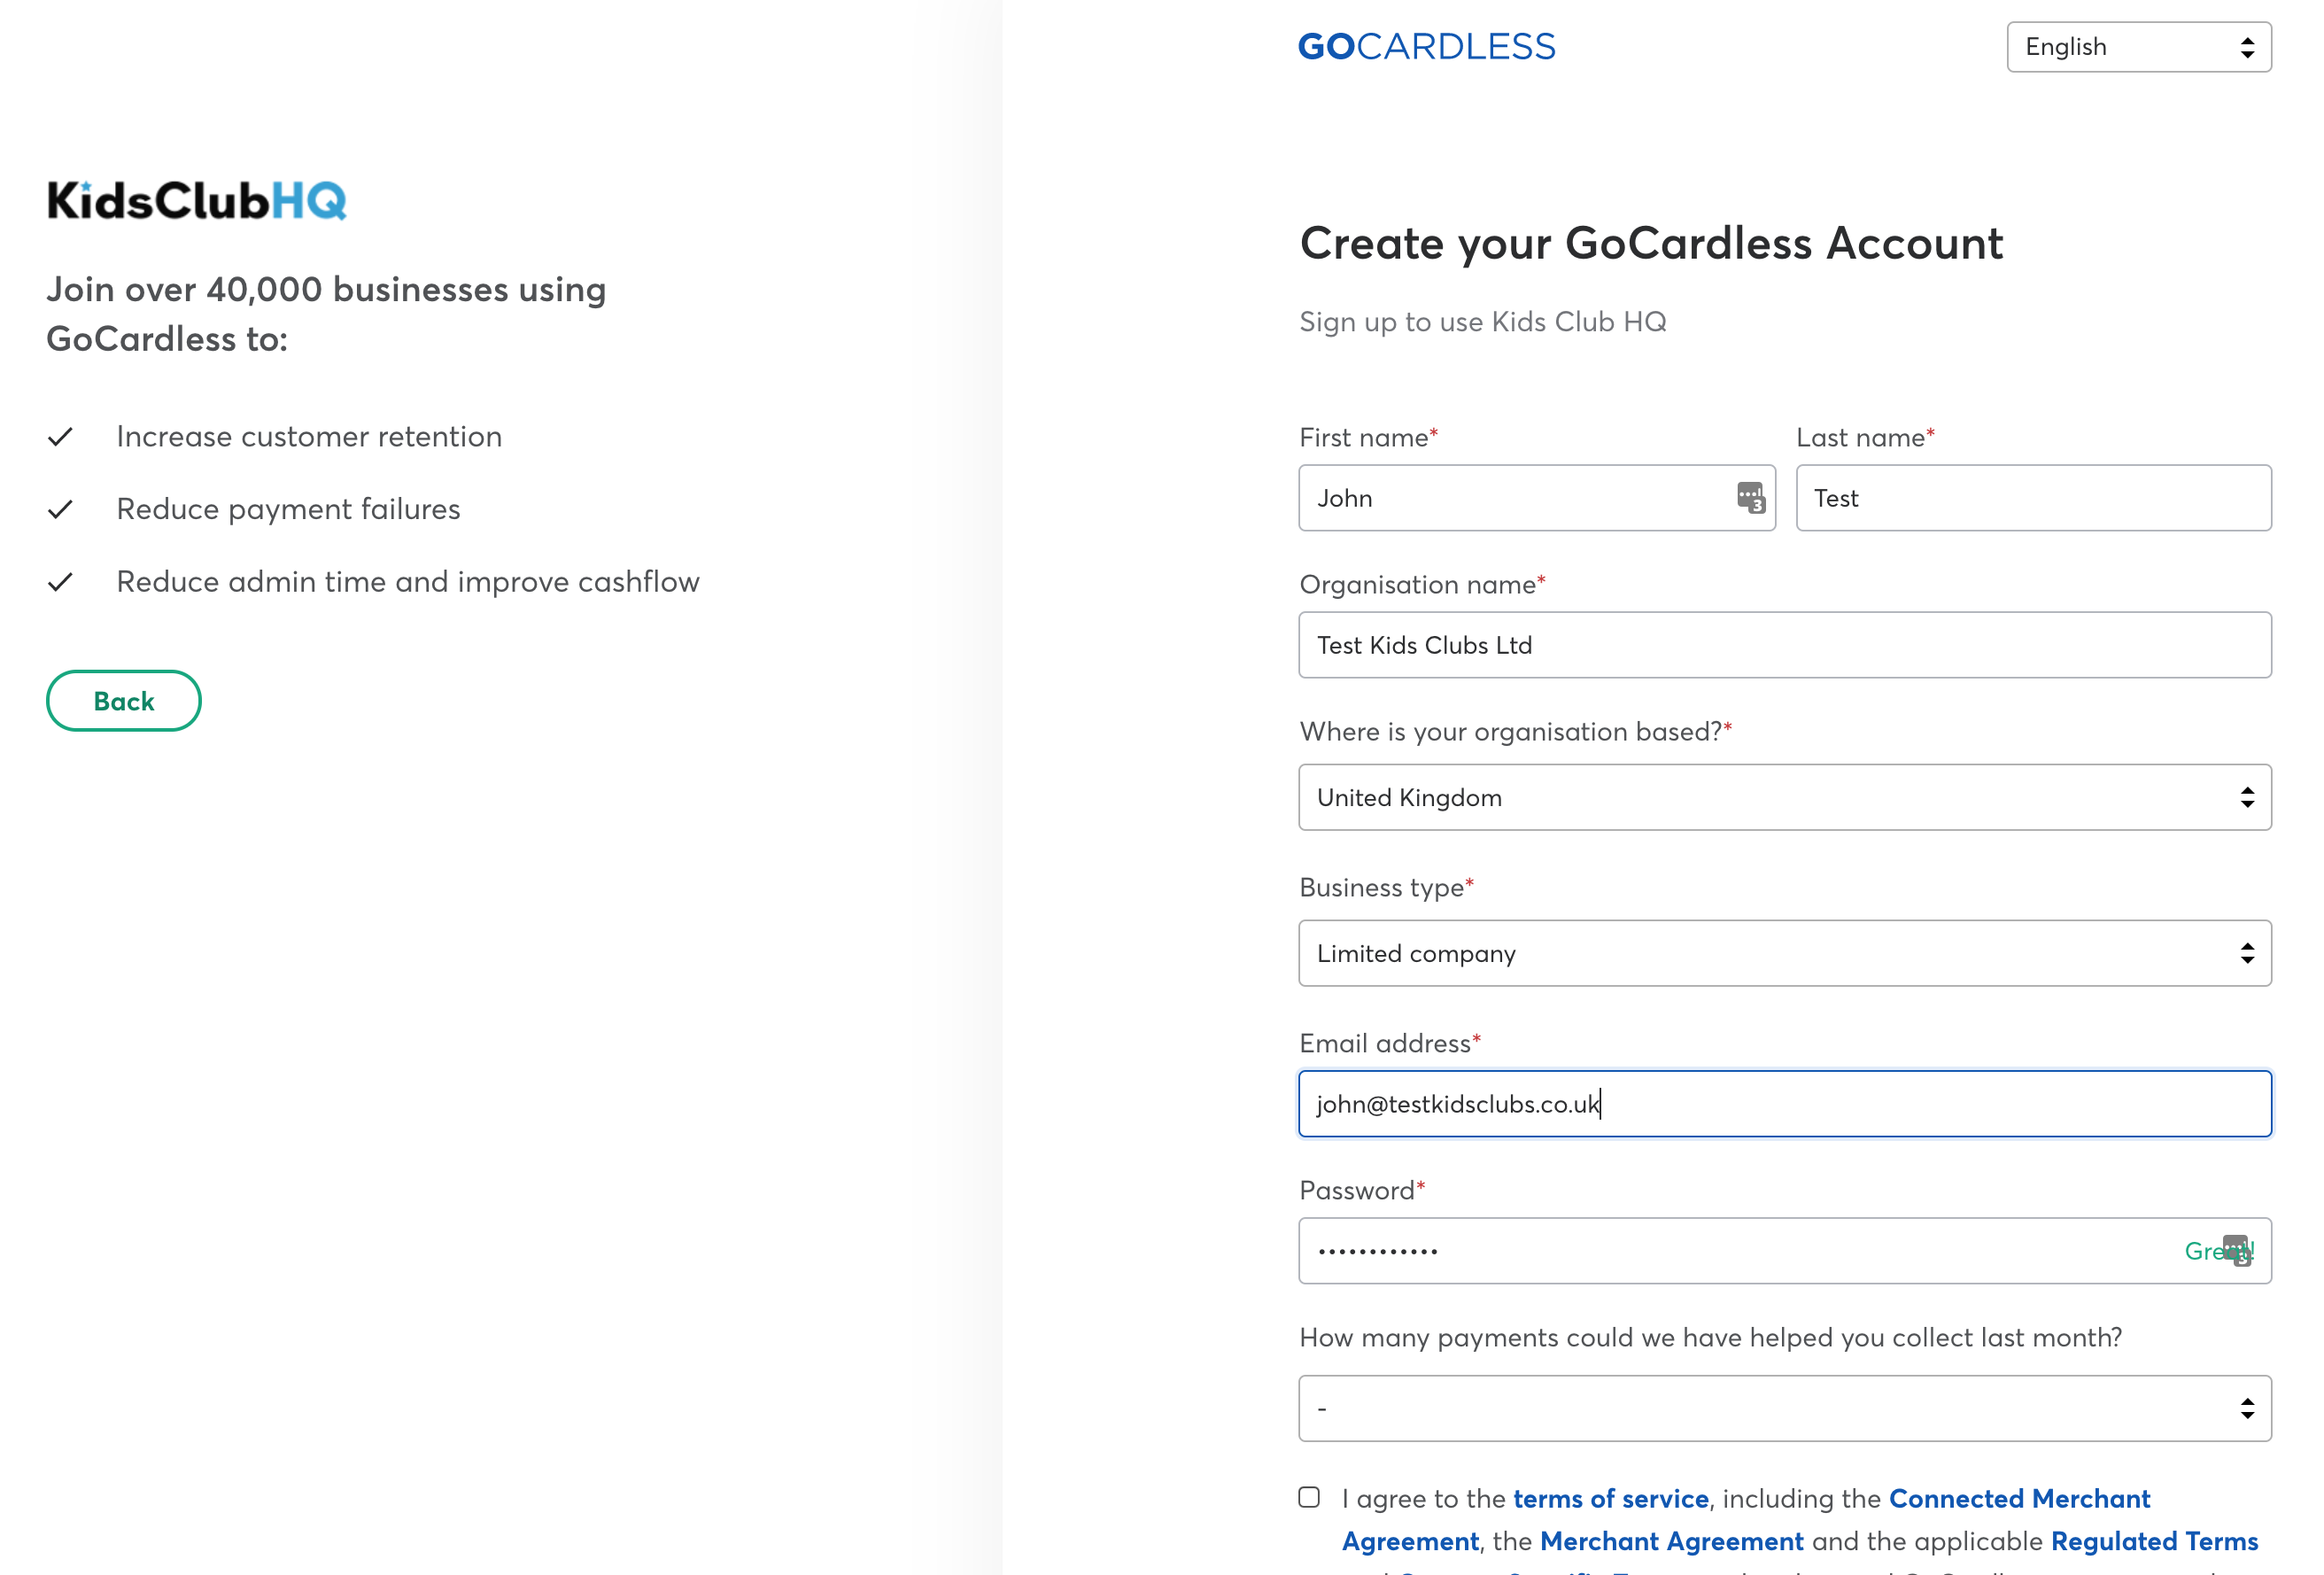2324x1575 pixels.
Task: Click the 'Business type' field label
Action: point(1387,888)
